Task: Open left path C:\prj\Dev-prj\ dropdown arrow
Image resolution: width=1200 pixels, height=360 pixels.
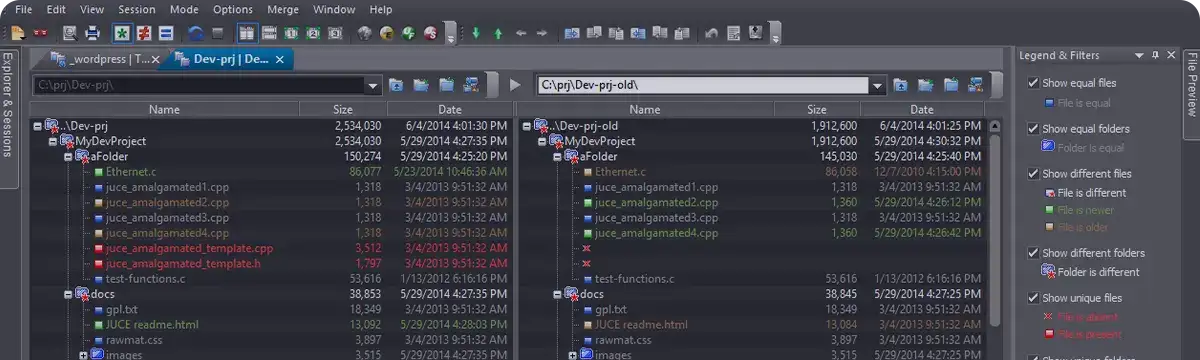Action: pos(373,85)
